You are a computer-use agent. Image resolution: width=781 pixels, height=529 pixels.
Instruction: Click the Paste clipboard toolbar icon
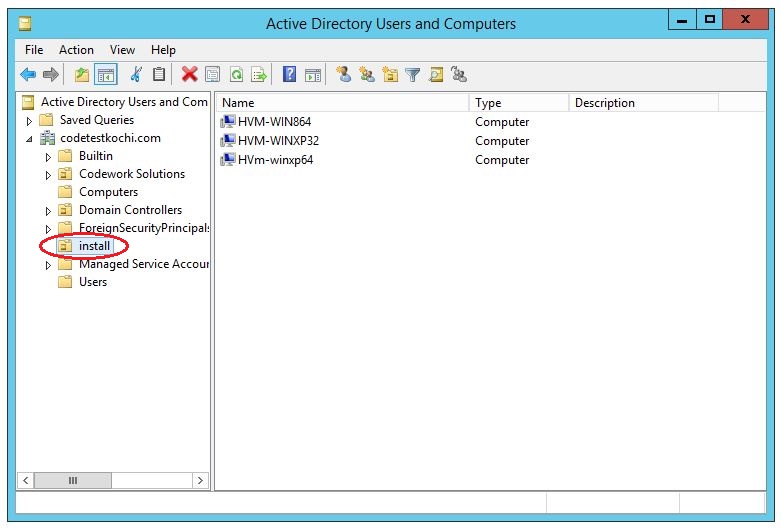click(159, 75)
